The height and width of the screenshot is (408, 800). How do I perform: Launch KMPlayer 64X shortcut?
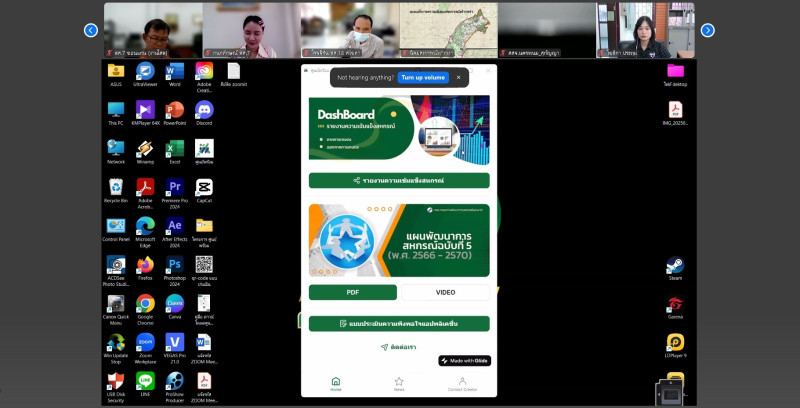pyautogui.click(x=145, y=110)
